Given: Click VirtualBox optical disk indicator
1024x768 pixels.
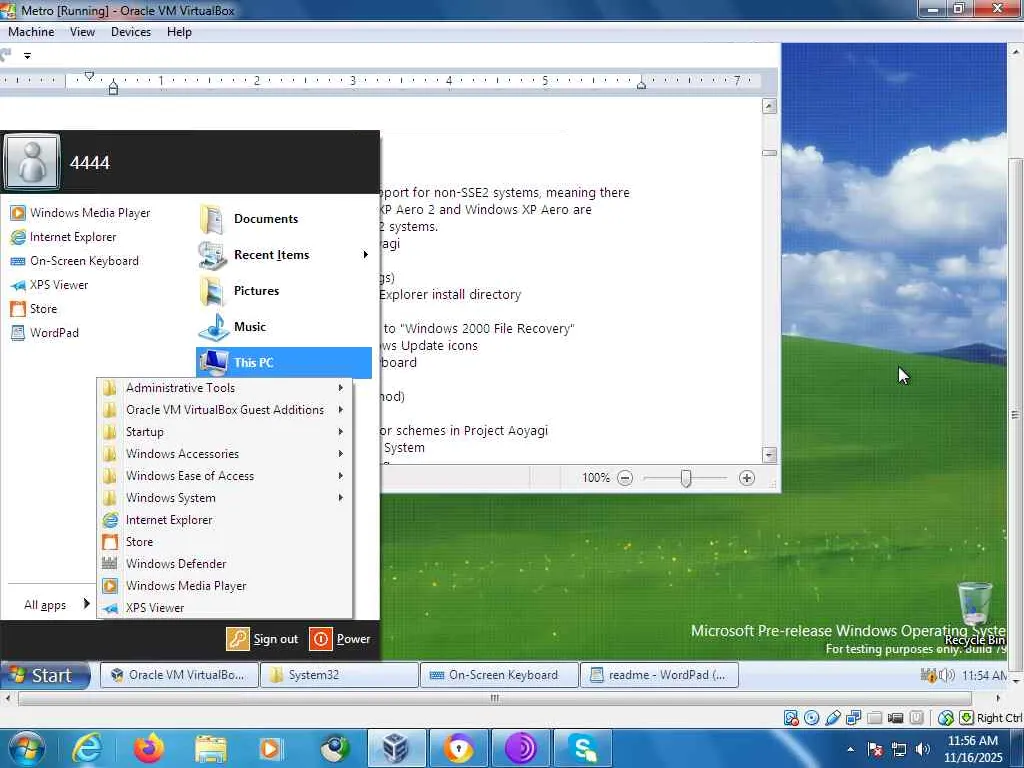Looking at the screenshot, I should [x=812, y=718].
